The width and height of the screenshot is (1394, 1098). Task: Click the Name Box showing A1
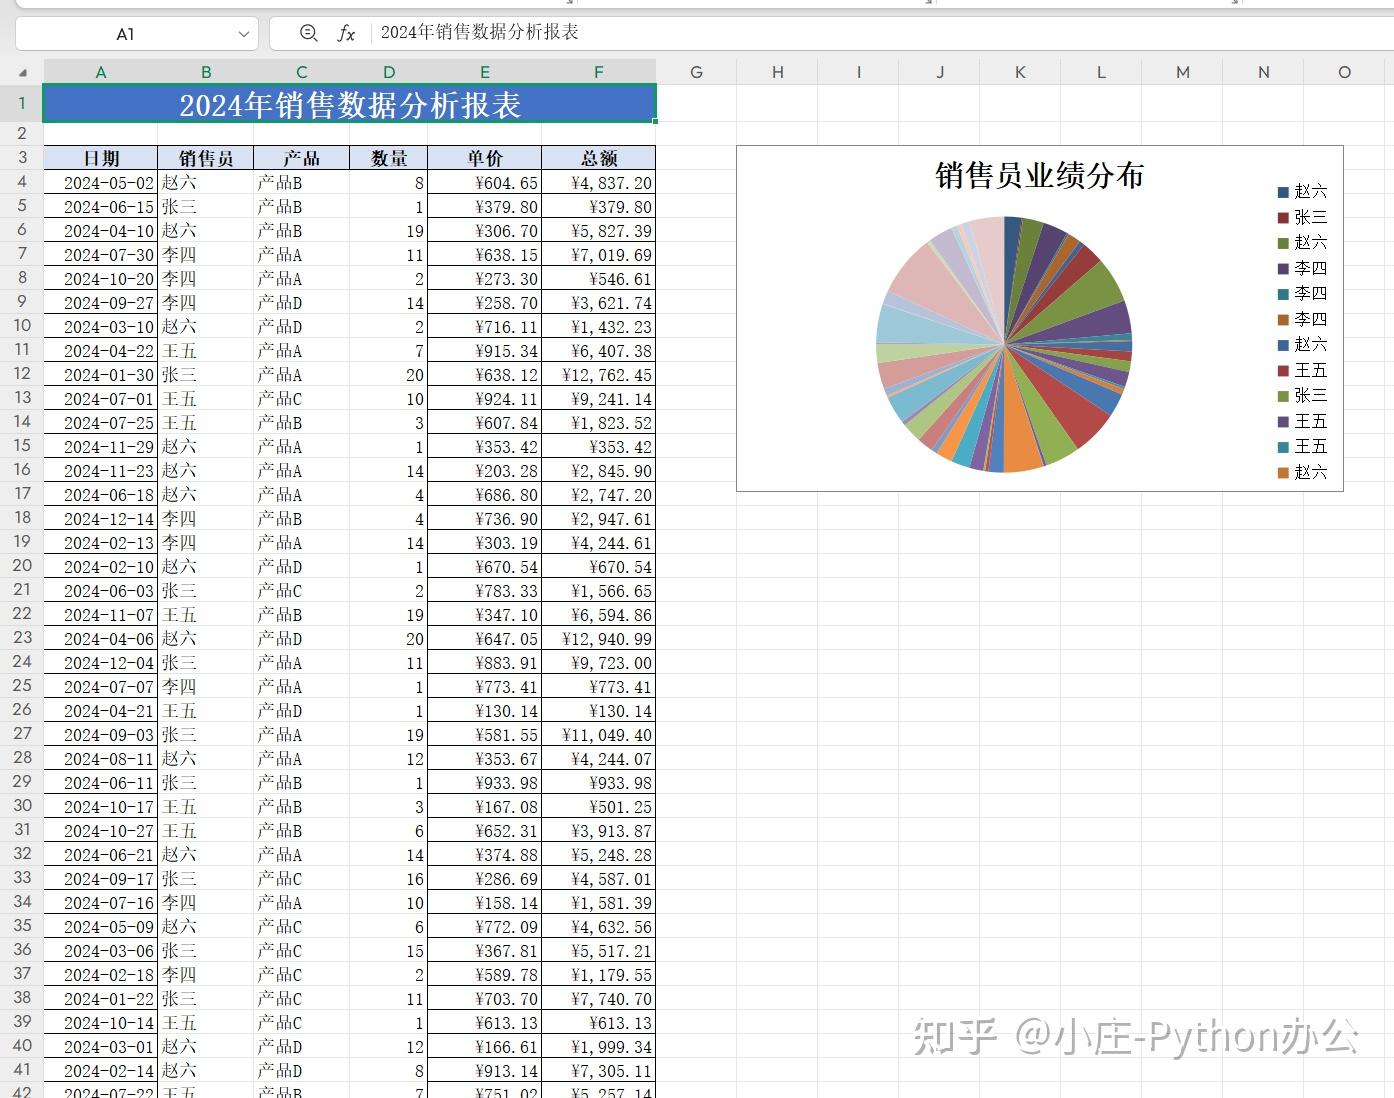tap(125, 33)
